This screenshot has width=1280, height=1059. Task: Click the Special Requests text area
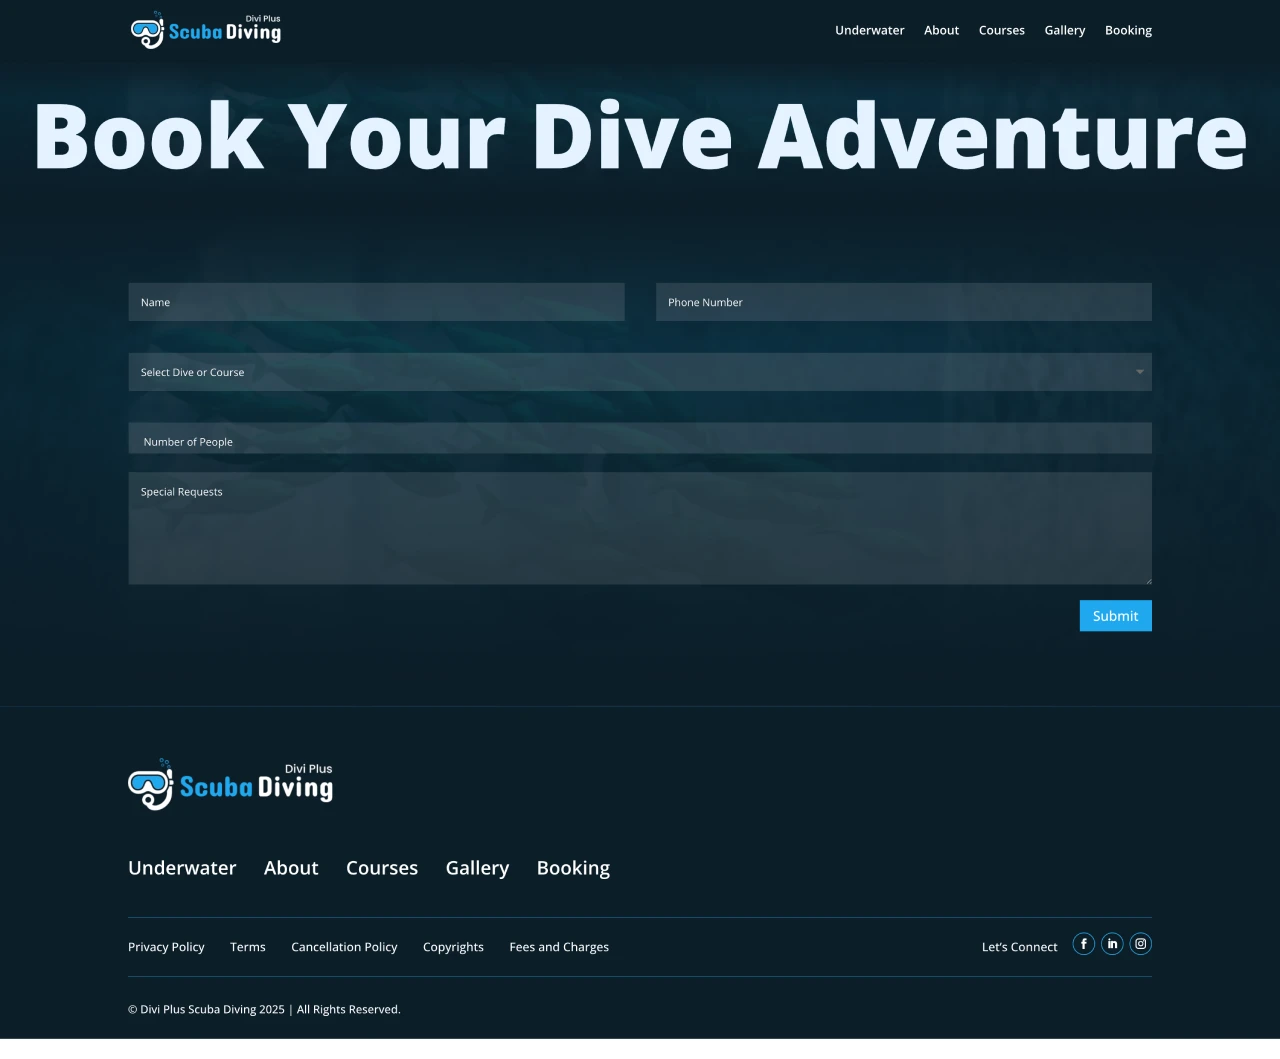(x=640, y=528)
